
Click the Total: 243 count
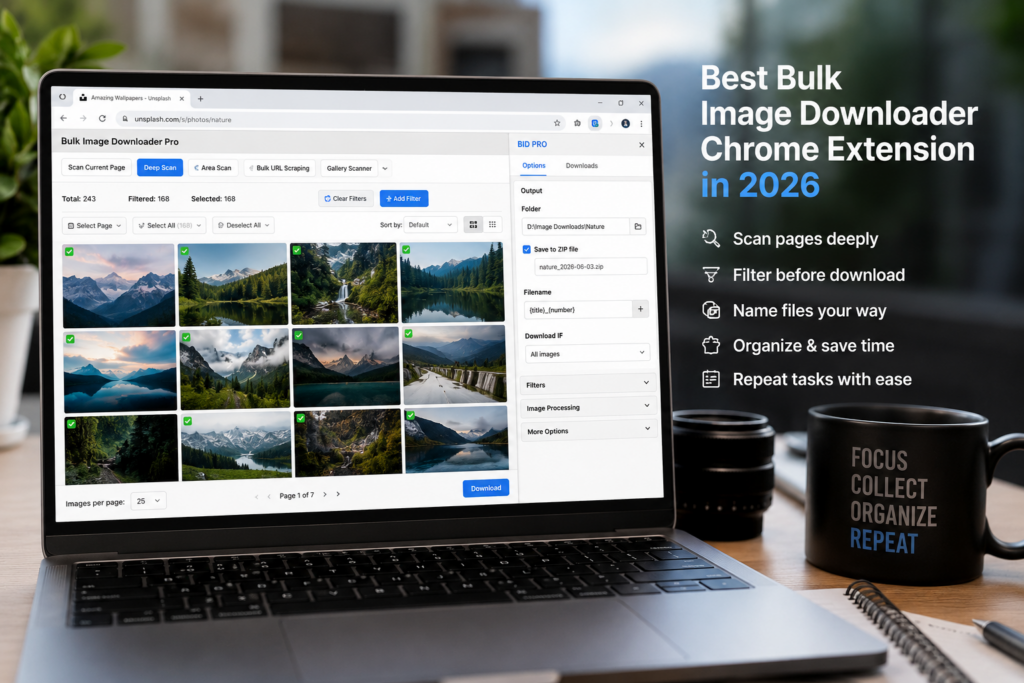pyautogui.click(x=78, y=199)
